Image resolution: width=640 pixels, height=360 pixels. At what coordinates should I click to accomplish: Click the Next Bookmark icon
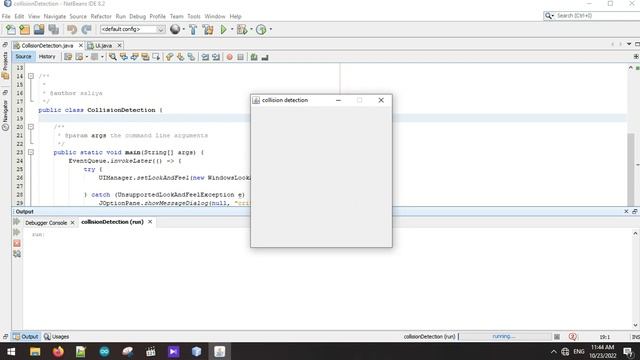tap(180, 57)
